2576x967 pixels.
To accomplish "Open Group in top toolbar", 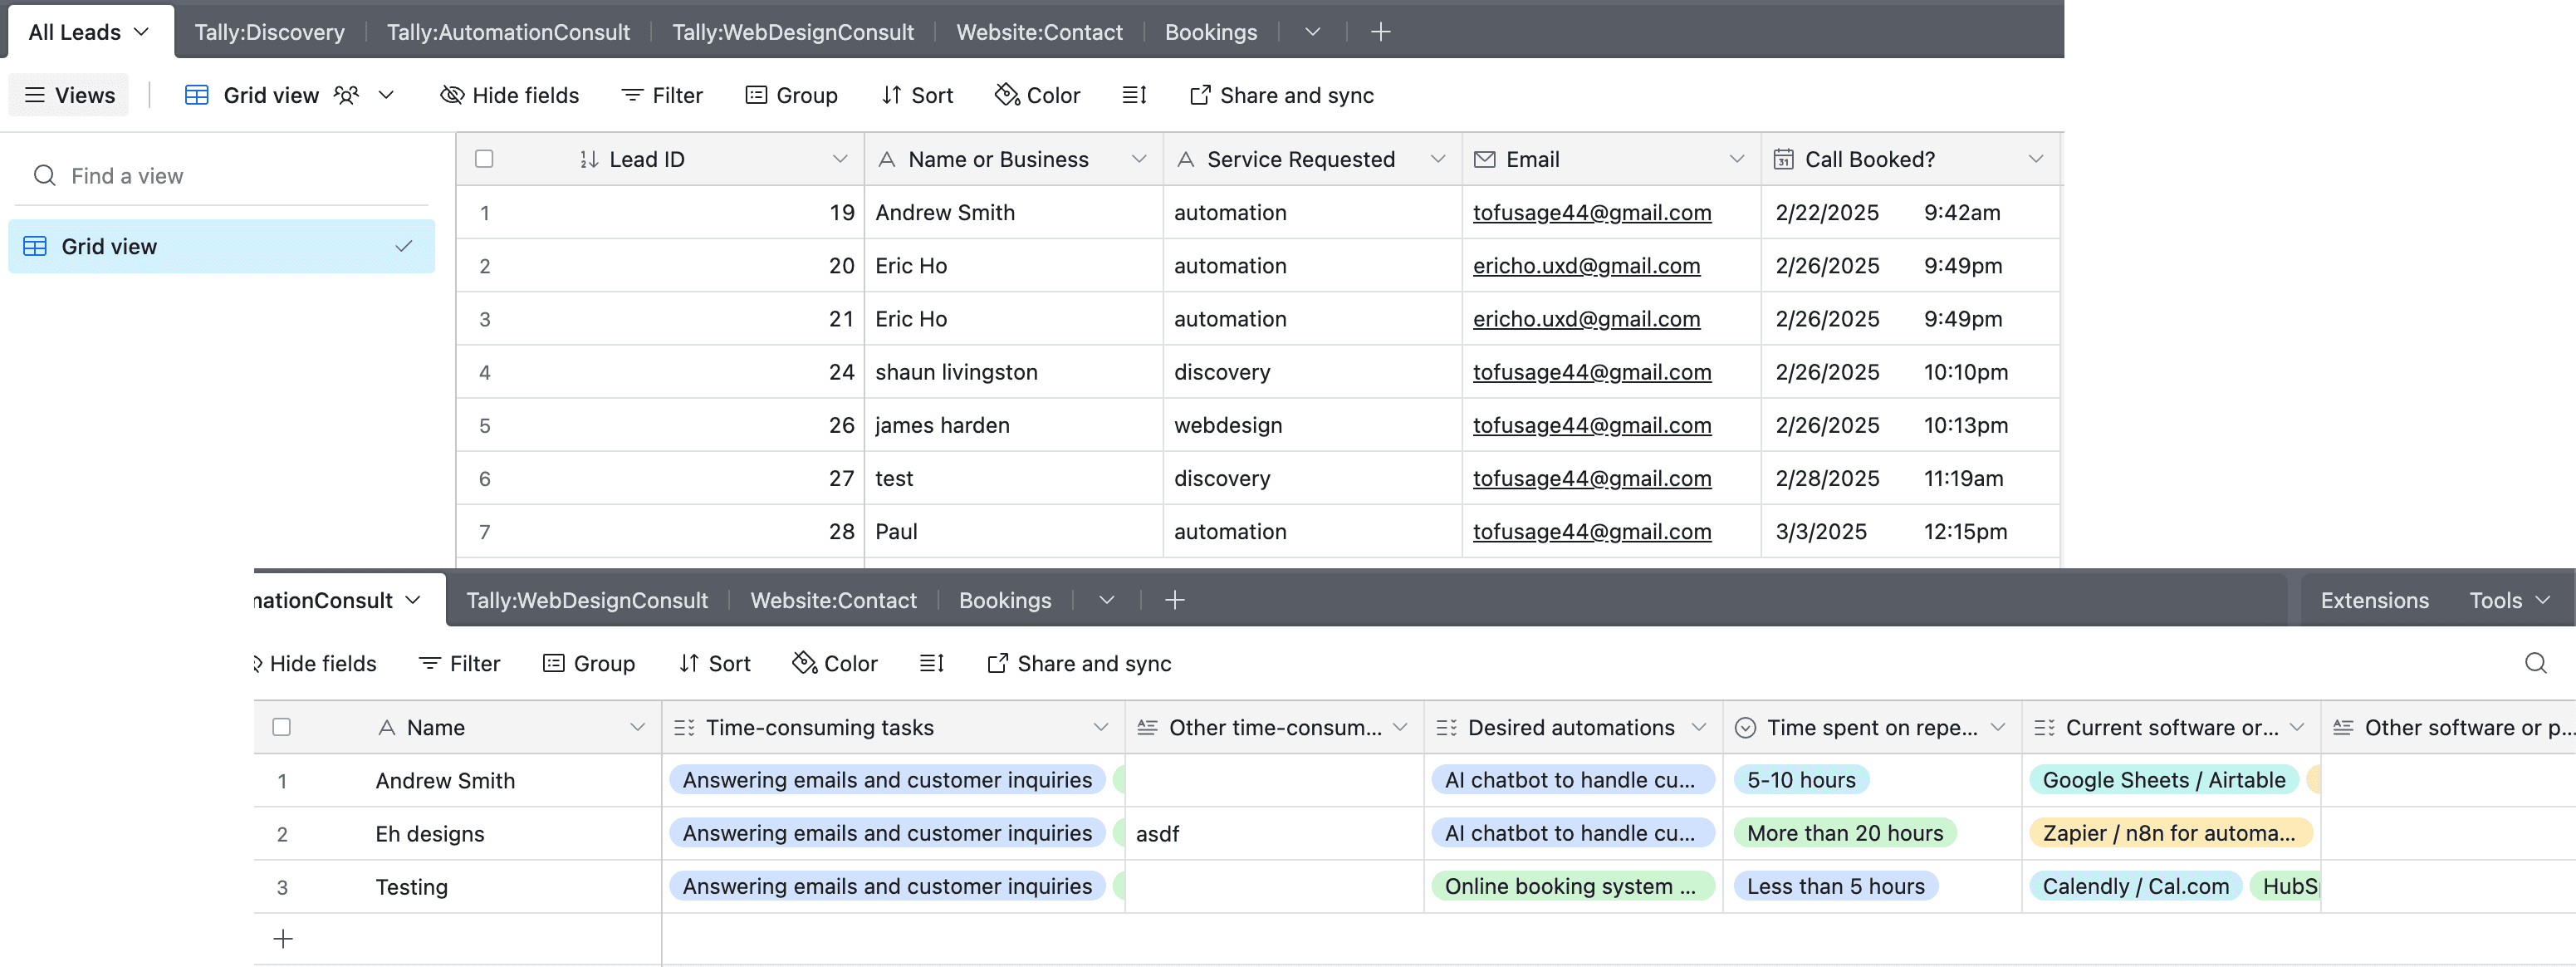I will tap(791, 95).
